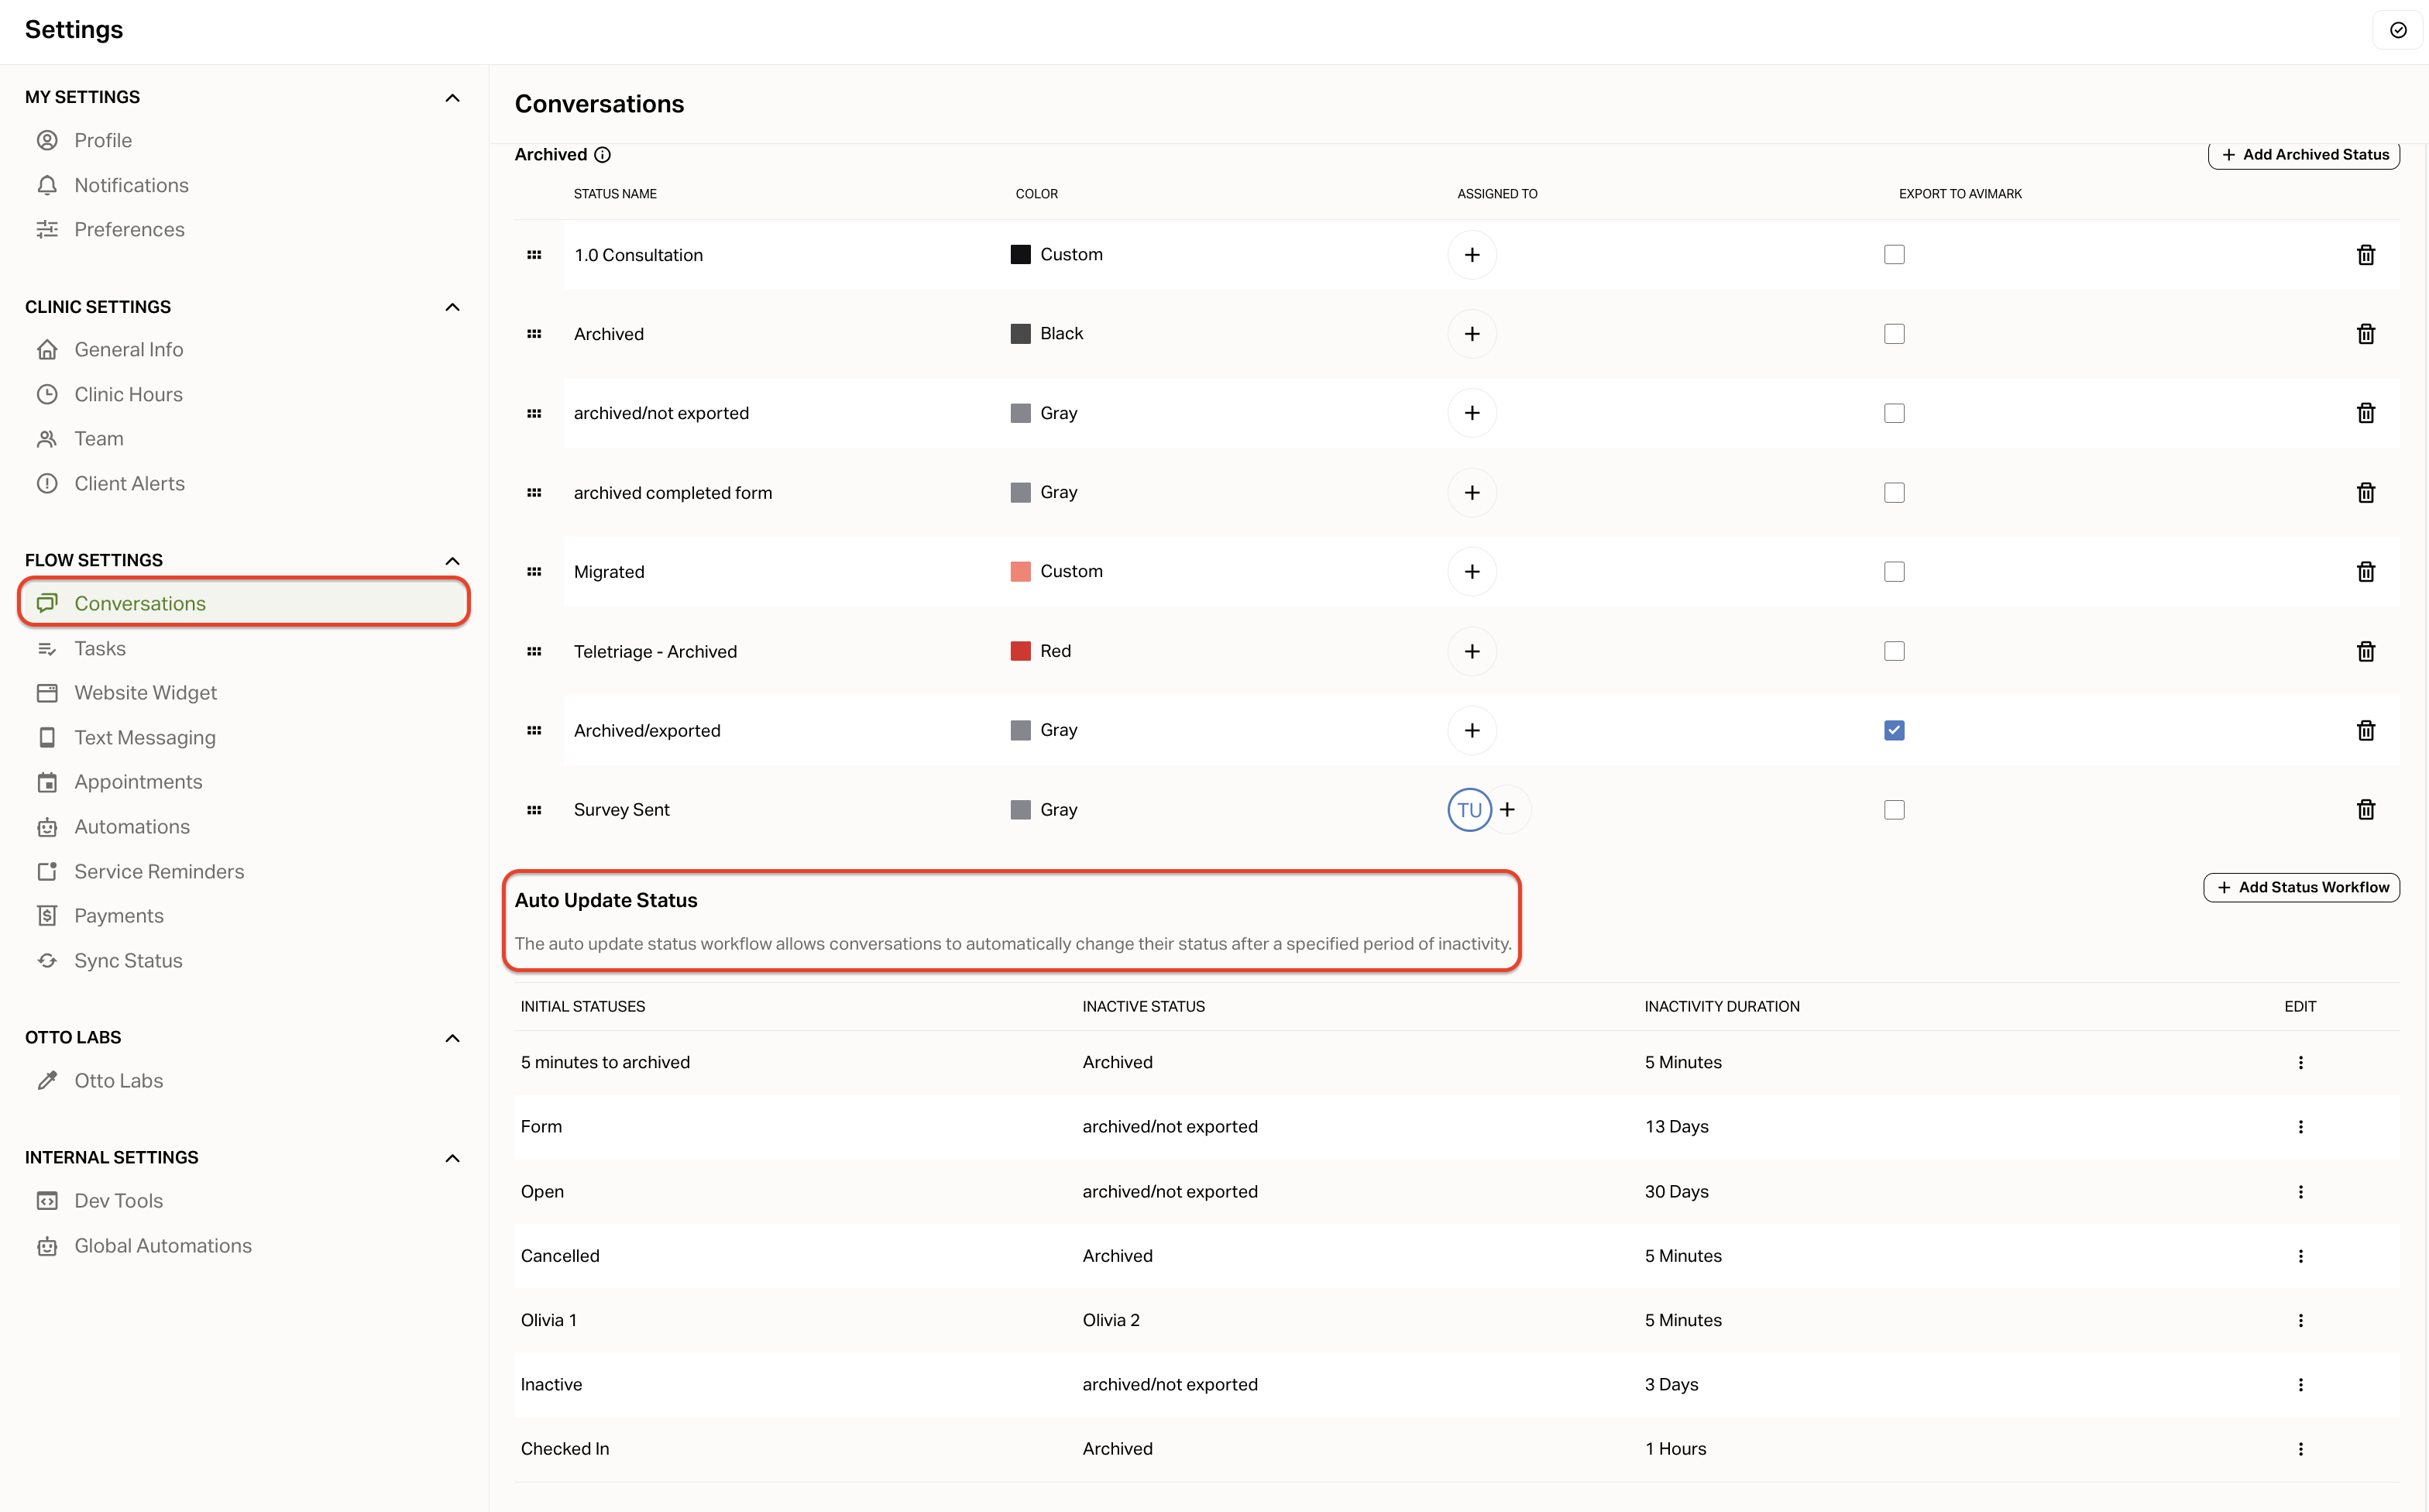Screen dimensions: 2429x1512
Task: Delete the Archived/exported status
Action: 2365,731
